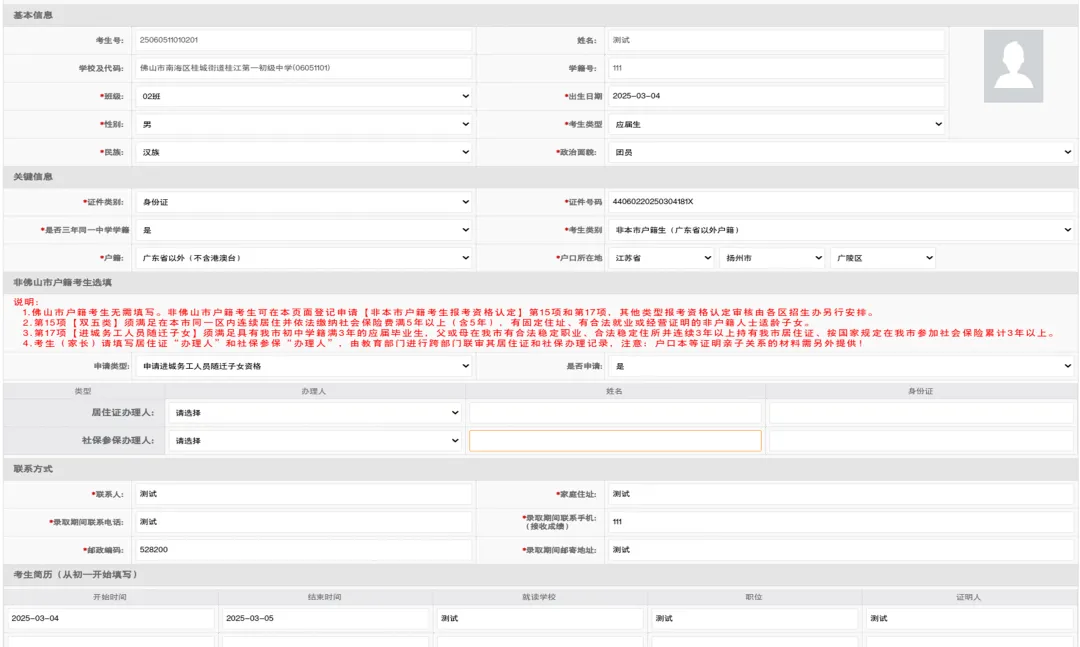Click the 开始时间 column header

coord(110,597)
